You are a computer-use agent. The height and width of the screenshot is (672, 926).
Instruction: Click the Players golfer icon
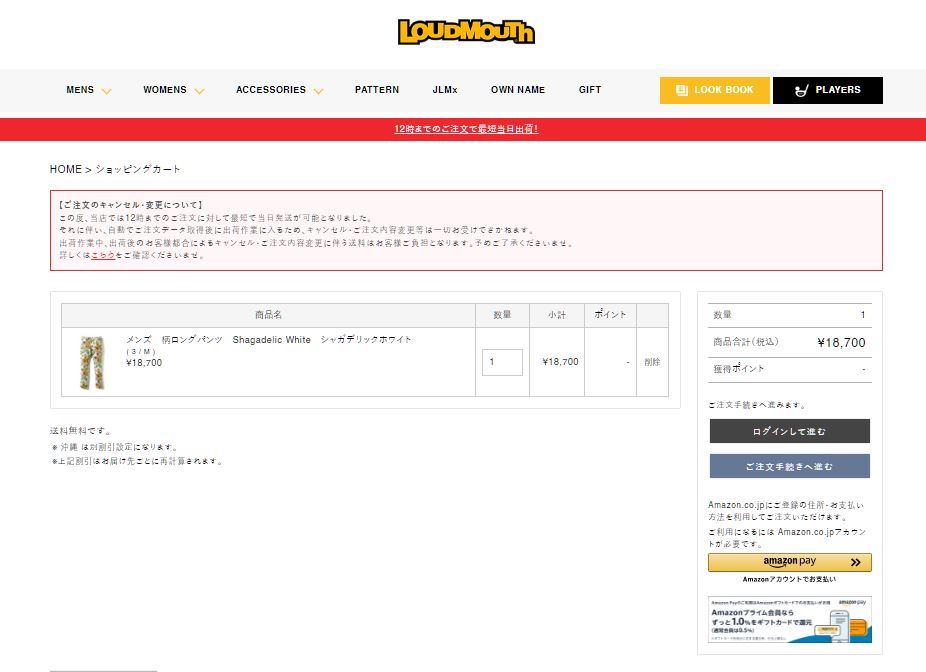[800, 90]
